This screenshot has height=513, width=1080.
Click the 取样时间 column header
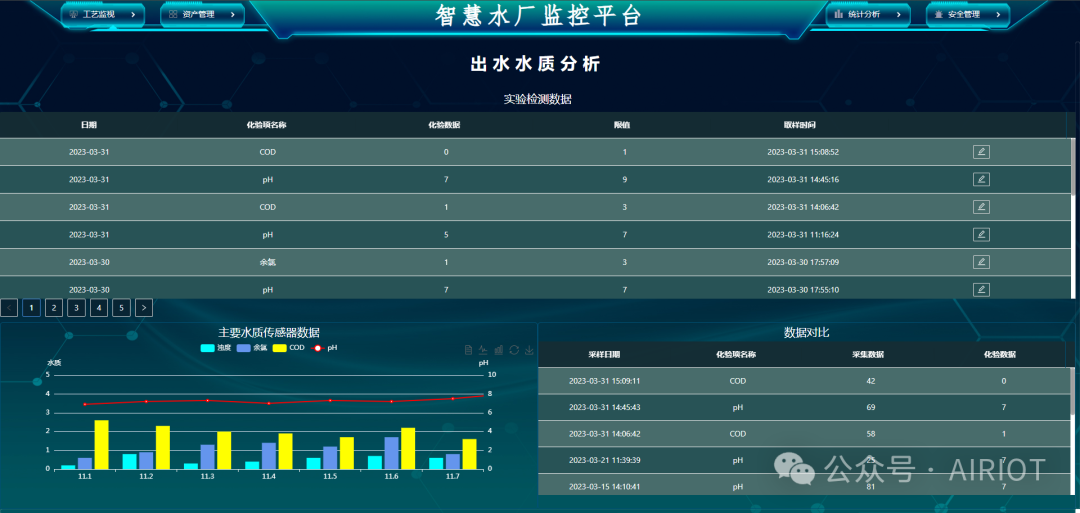click(x=800, y=125)
